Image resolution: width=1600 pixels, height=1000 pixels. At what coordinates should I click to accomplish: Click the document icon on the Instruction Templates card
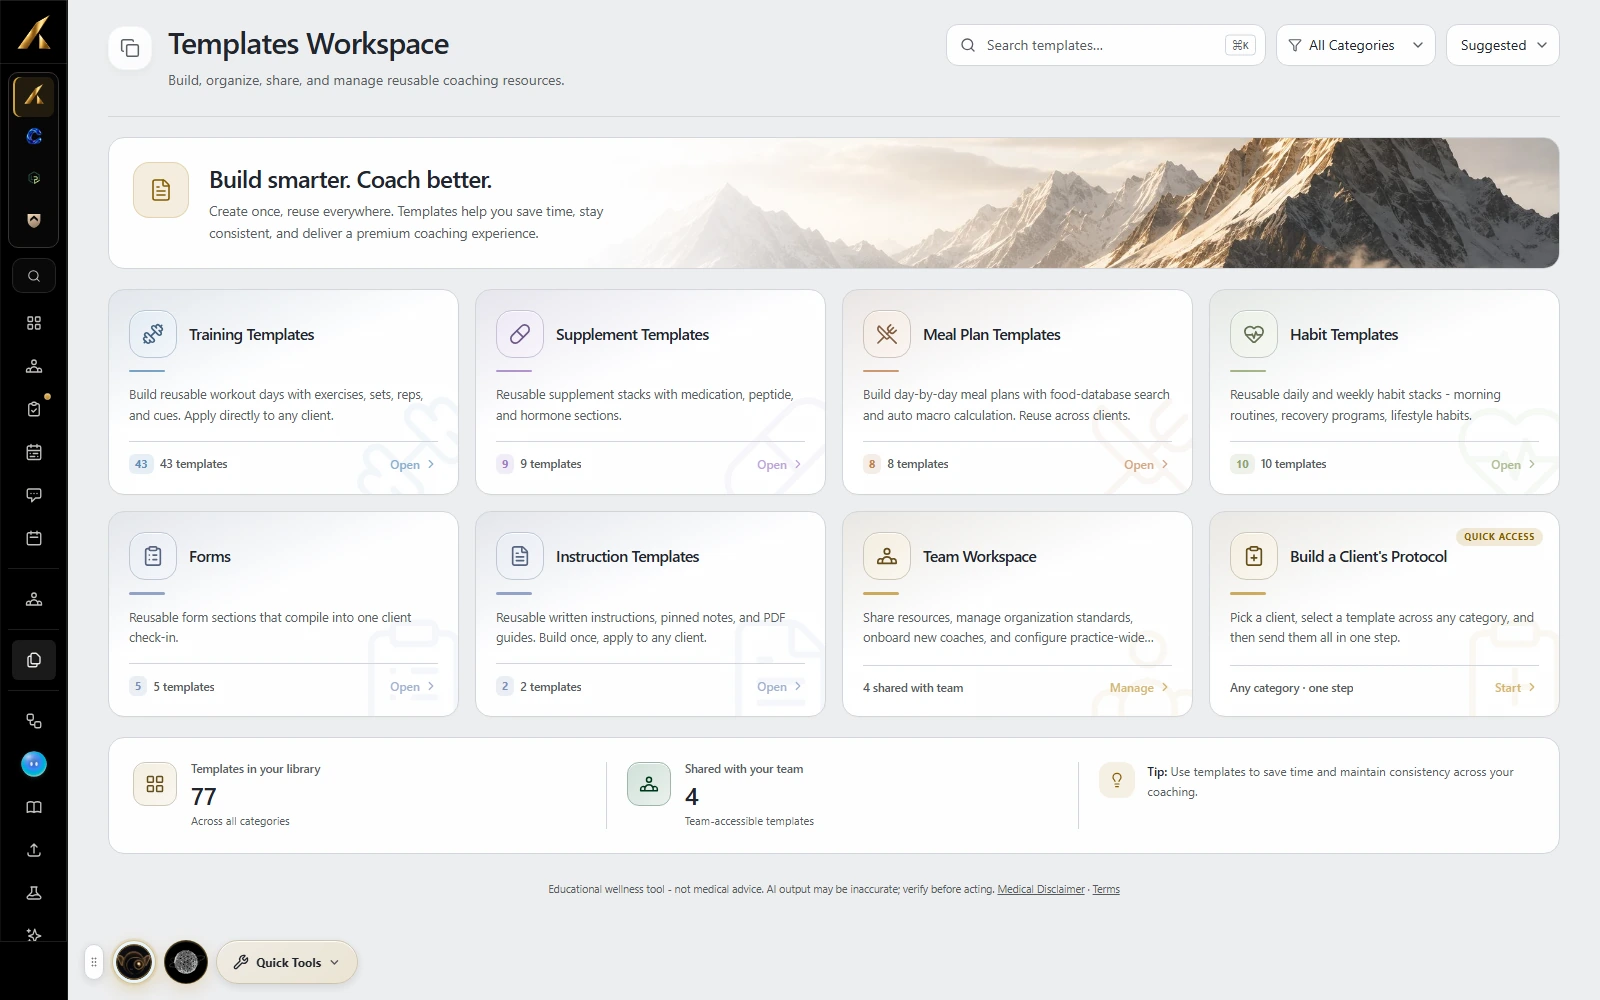520,556
